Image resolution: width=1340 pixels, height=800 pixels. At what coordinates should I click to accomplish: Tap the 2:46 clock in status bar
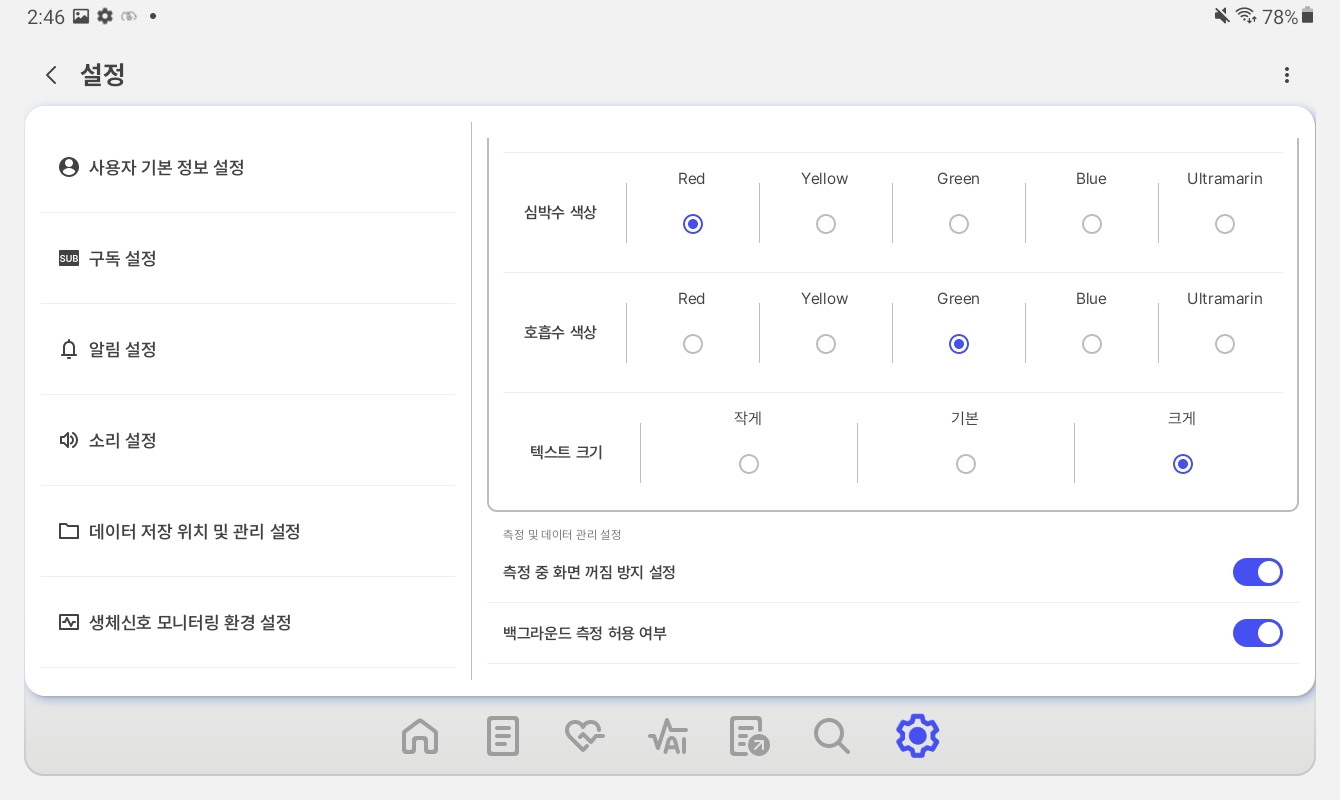(46, 17)
